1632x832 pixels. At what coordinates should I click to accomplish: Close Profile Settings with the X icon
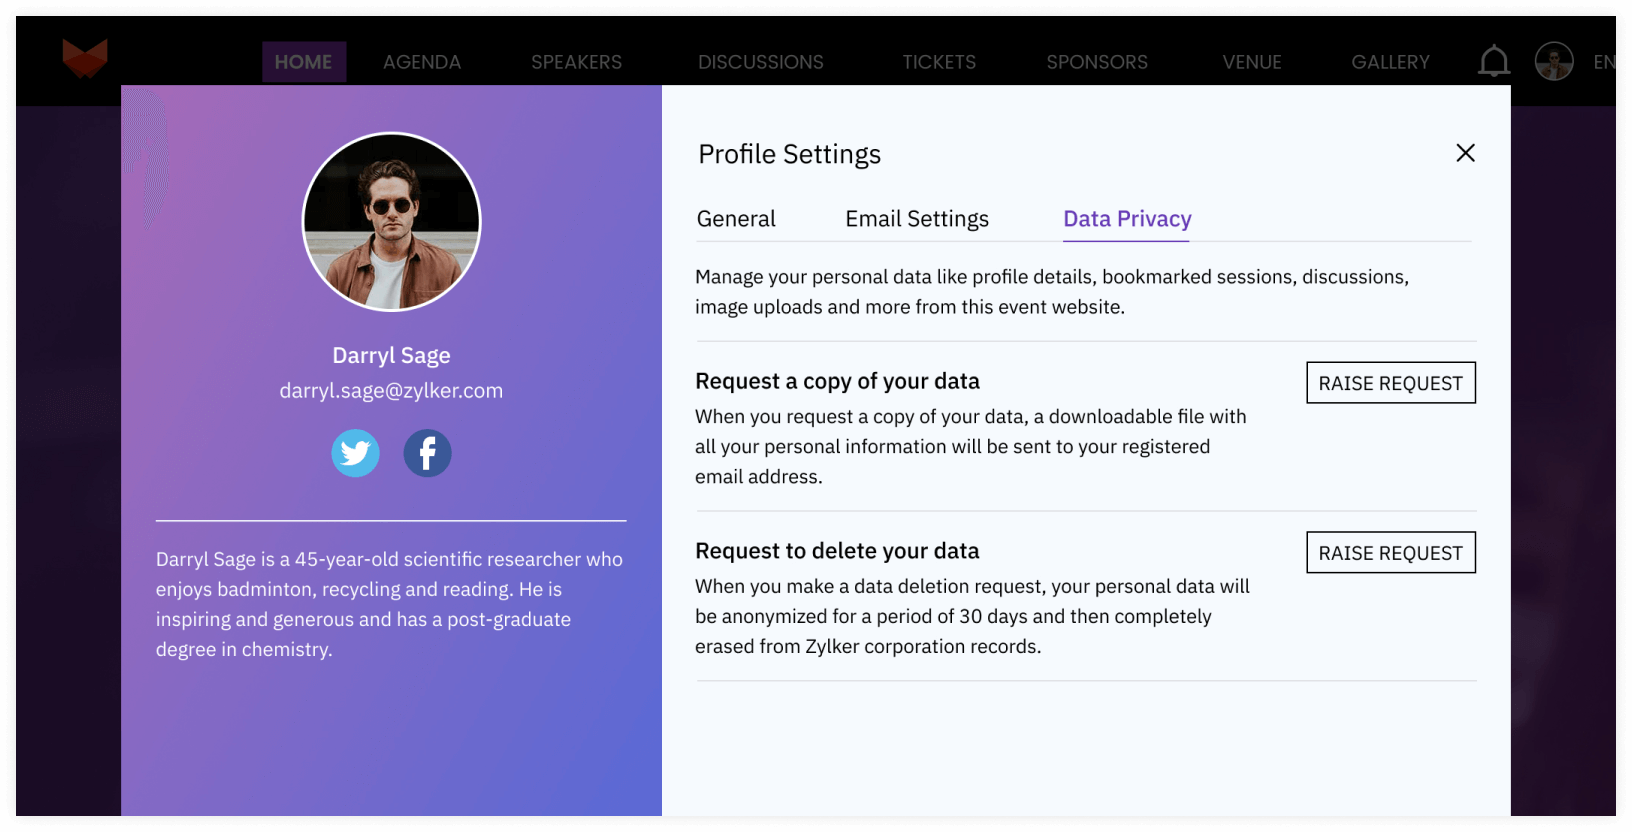click(1465, 153)
